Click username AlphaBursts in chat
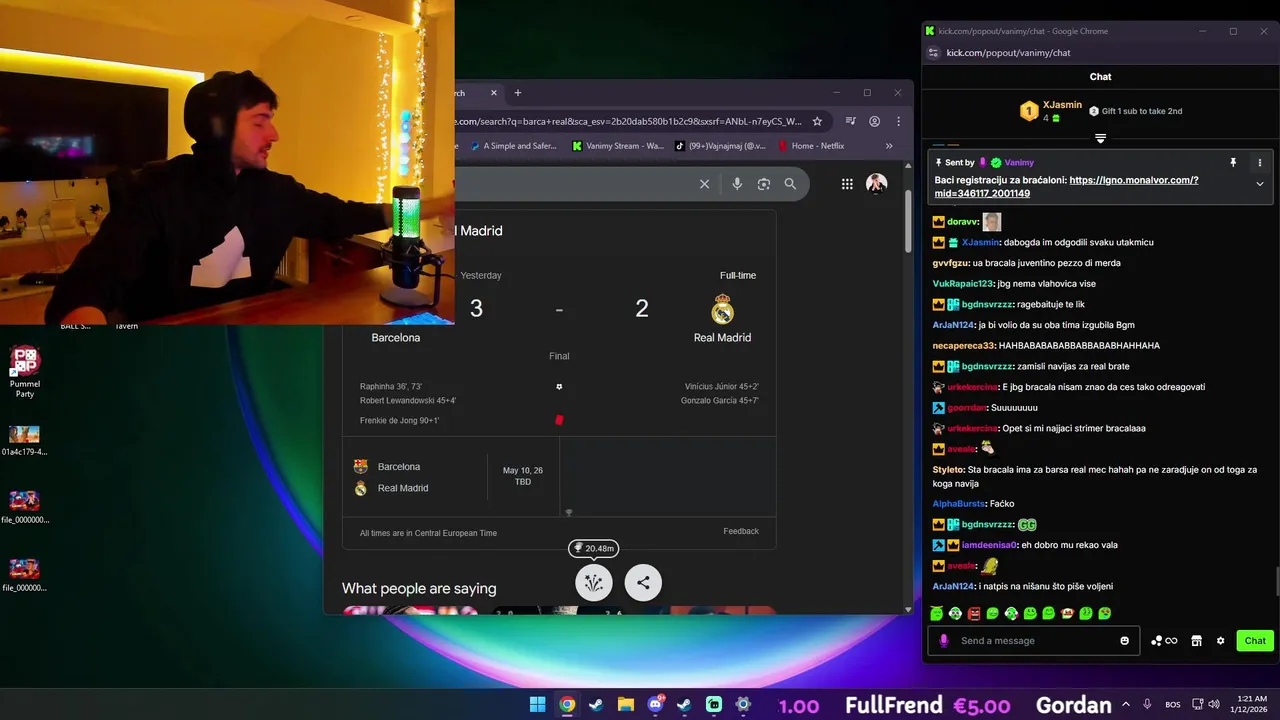The width and height of the screenshot is (1280, 720). [958, 504]
